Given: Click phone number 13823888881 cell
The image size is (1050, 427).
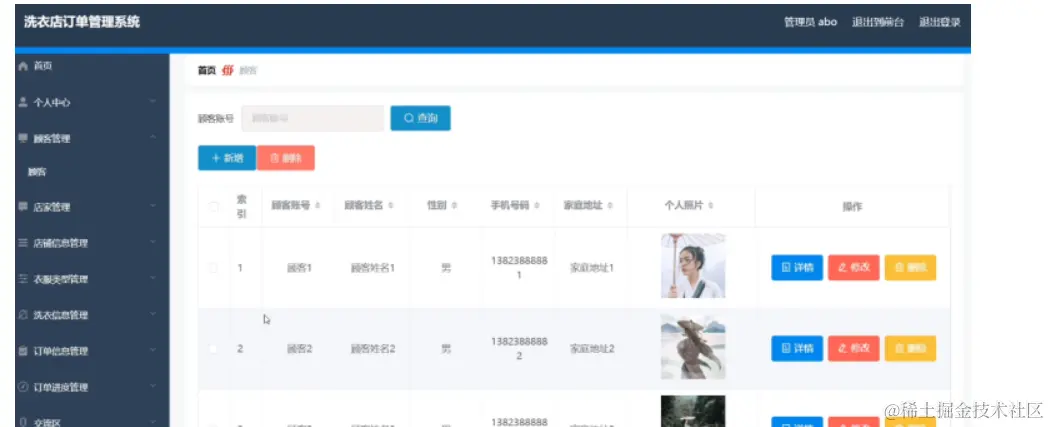Looking at the screenshot, I should pos(519,268).
